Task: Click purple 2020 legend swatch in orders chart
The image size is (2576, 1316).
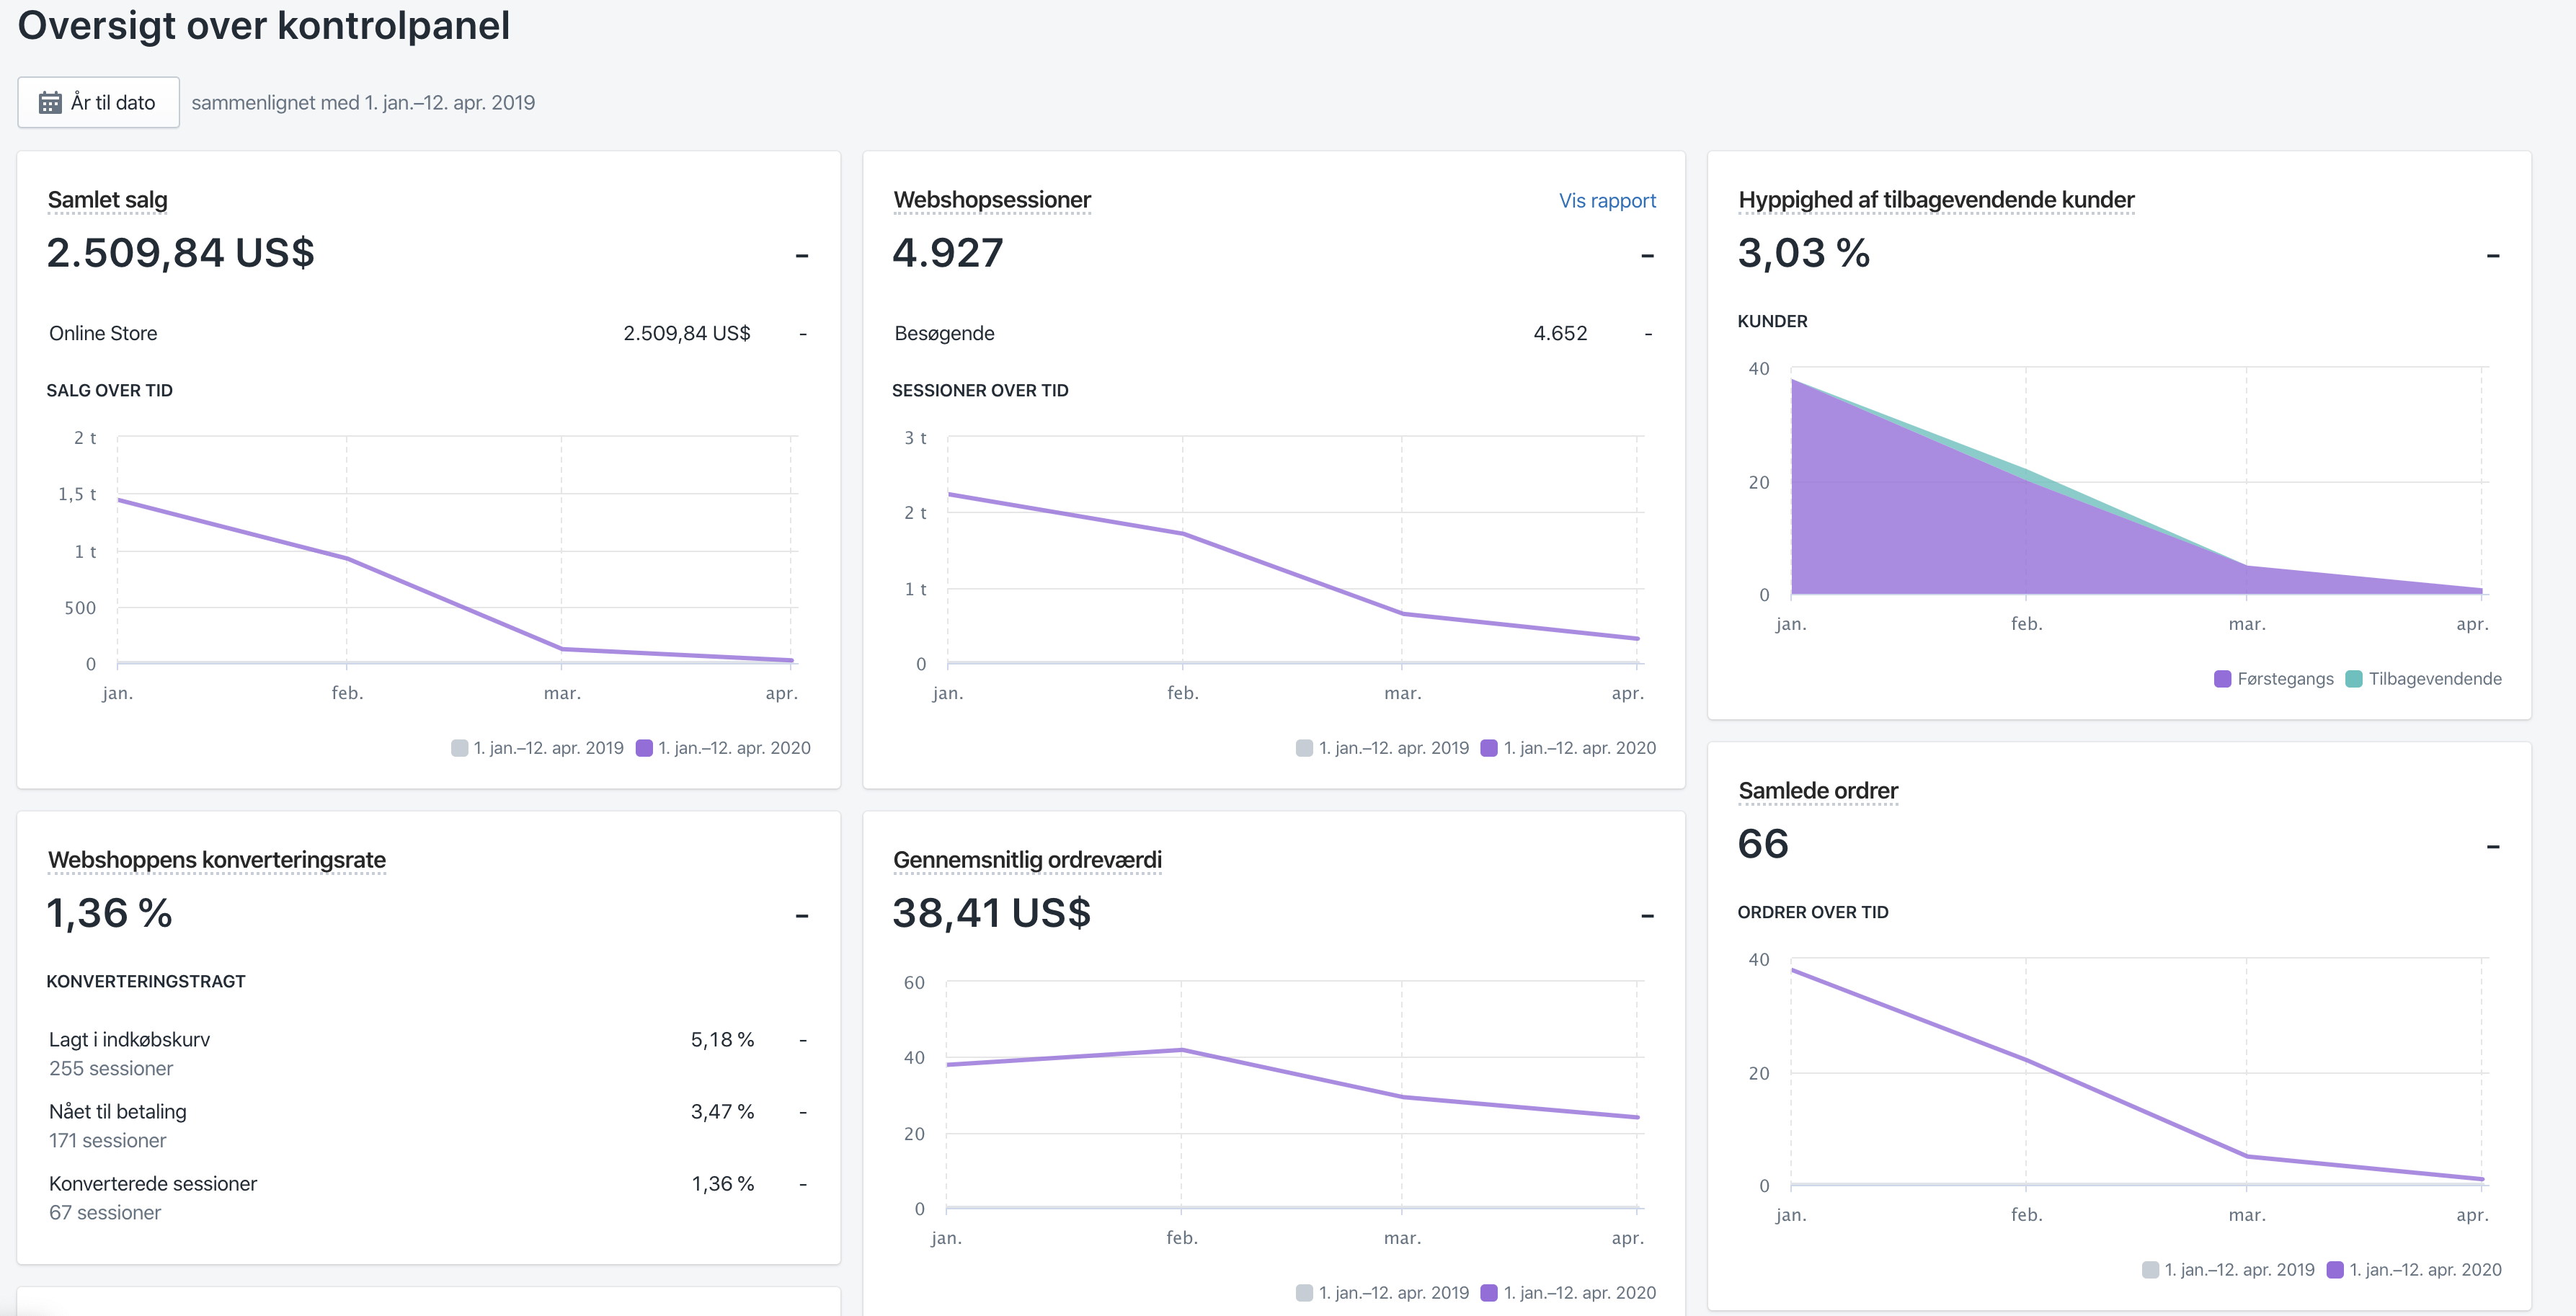Action: [2334, 1270]
